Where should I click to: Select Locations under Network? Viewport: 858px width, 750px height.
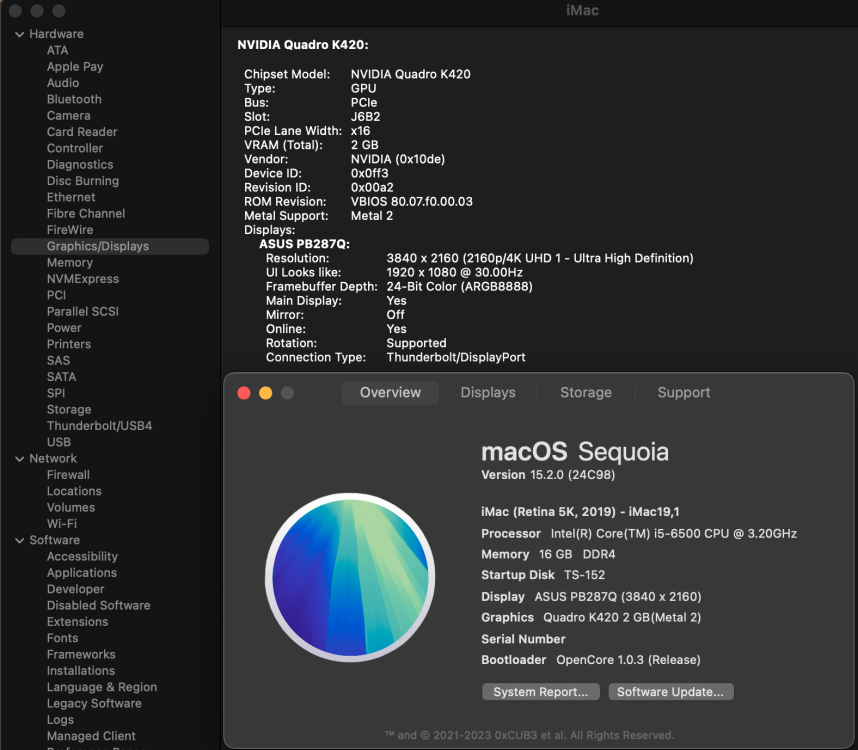click(74, 492)
